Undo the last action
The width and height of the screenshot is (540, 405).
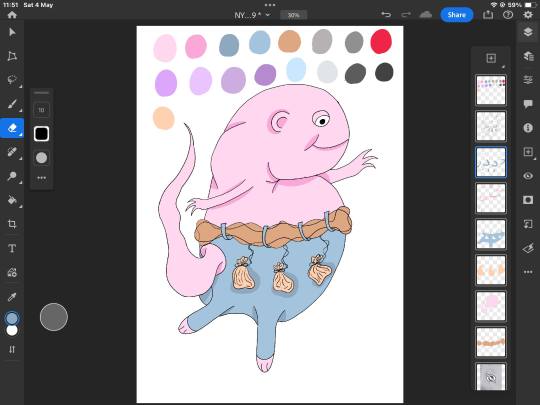tap(386, 14)
